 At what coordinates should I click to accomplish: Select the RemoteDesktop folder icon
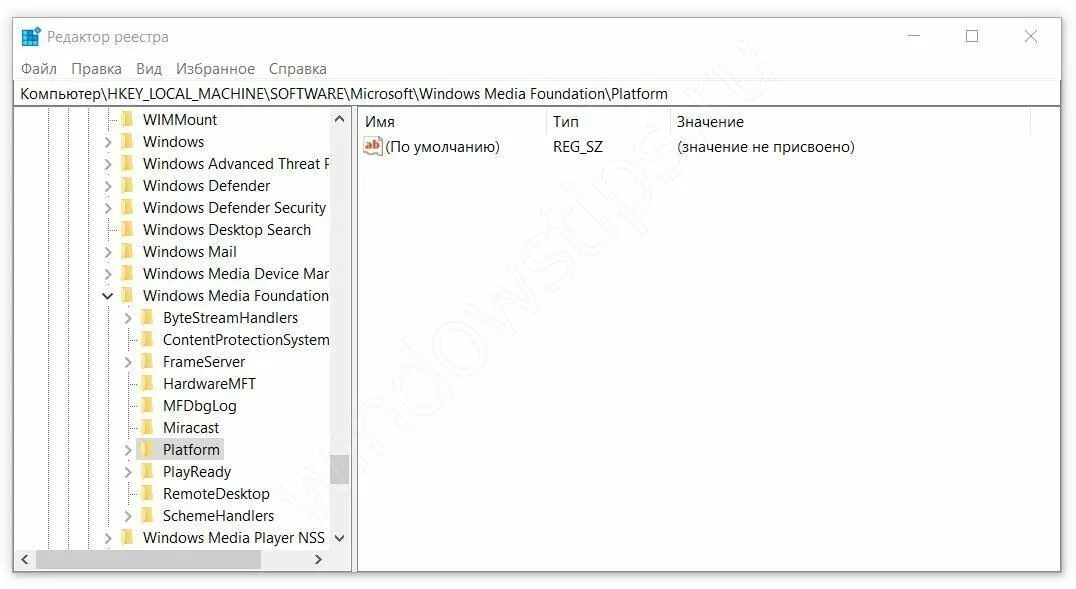point(148,494)
